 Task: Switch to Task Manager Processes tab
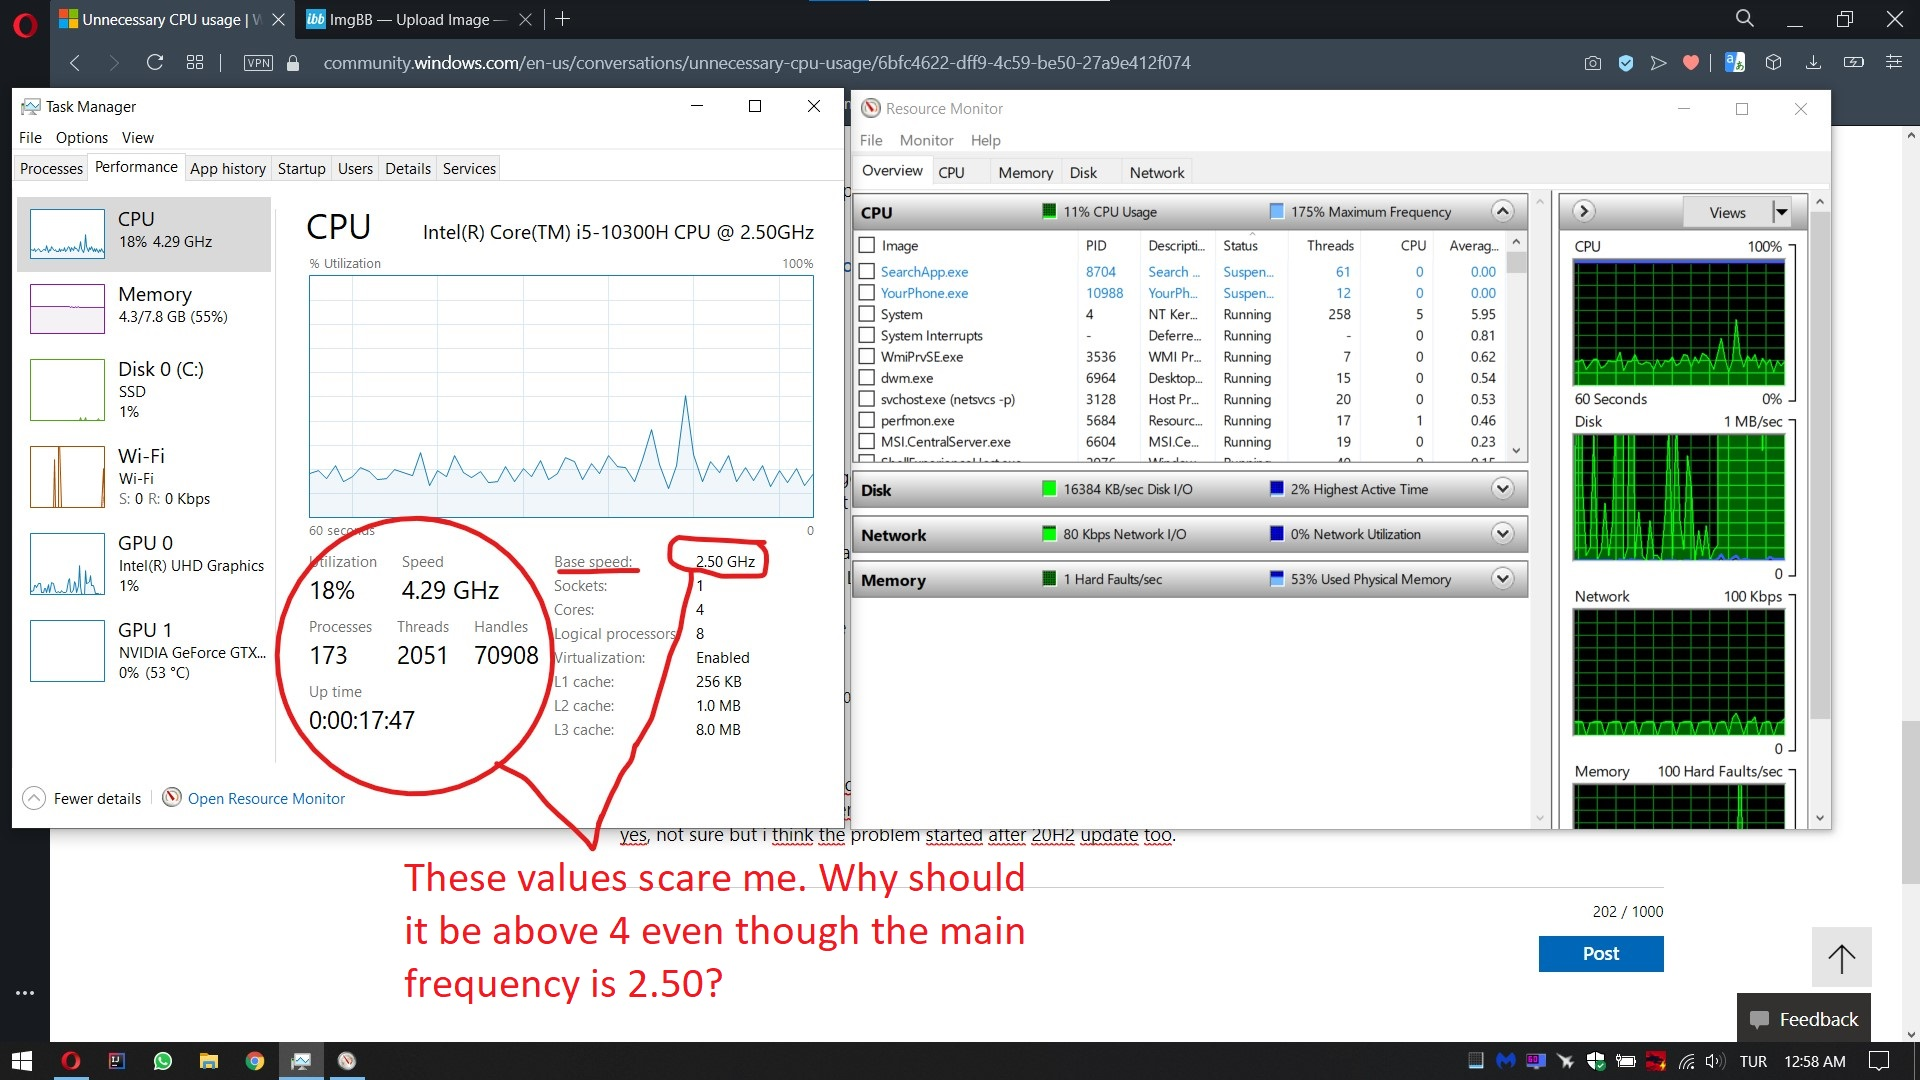point(51,168)
